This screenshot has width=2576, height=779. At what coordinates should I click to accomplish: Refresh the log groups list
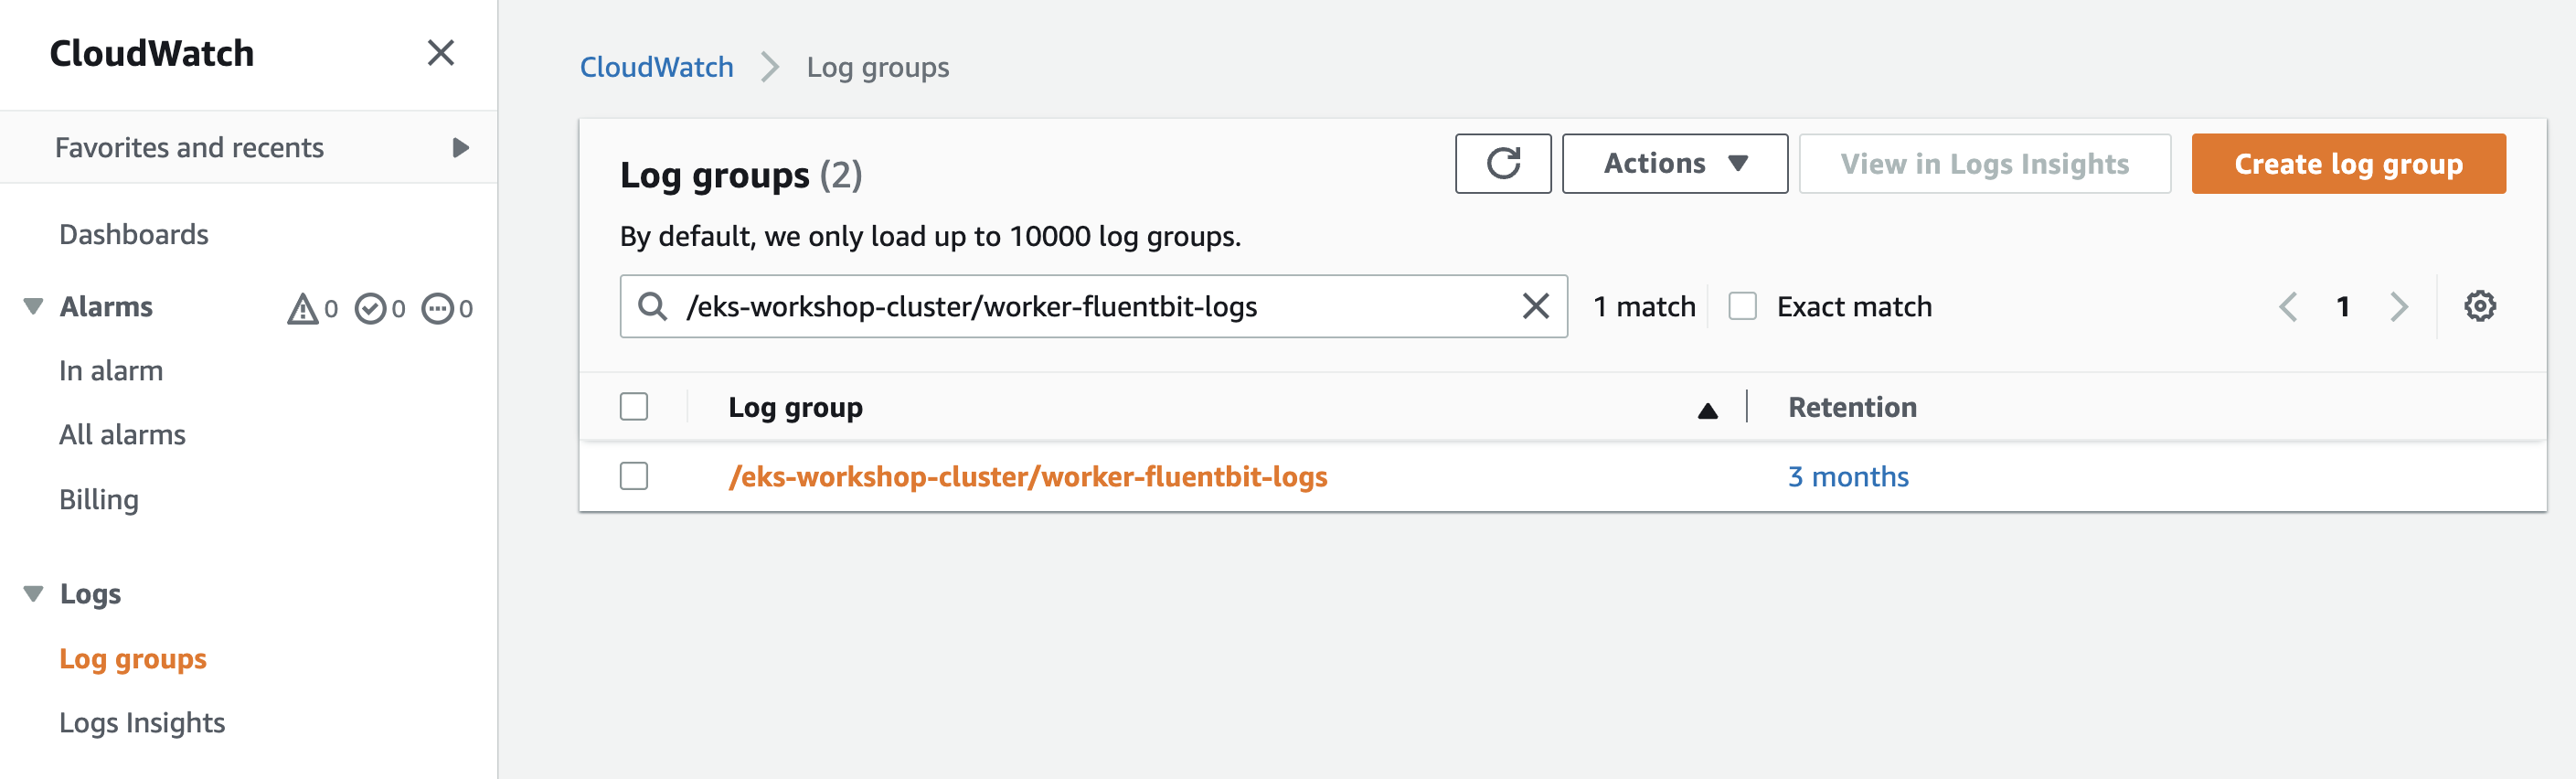tap(1503, 163)
